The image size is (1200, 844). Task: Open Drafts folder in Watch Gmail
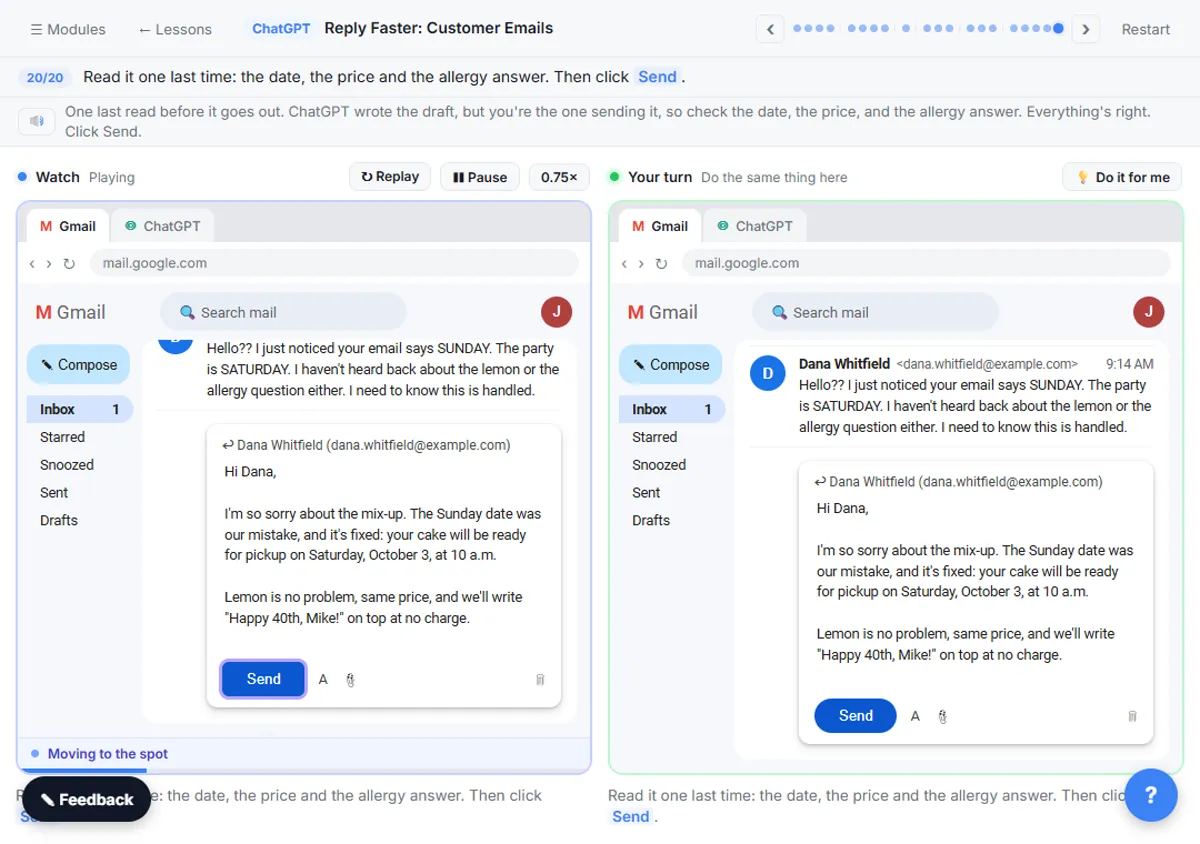coord(59,520)
